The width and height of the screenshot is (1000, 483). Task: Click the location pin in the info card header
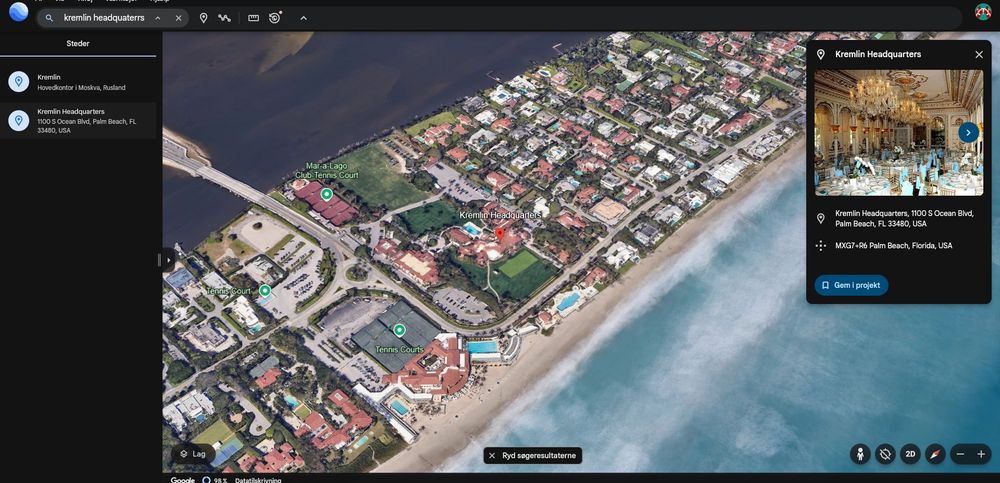[820, 55]
